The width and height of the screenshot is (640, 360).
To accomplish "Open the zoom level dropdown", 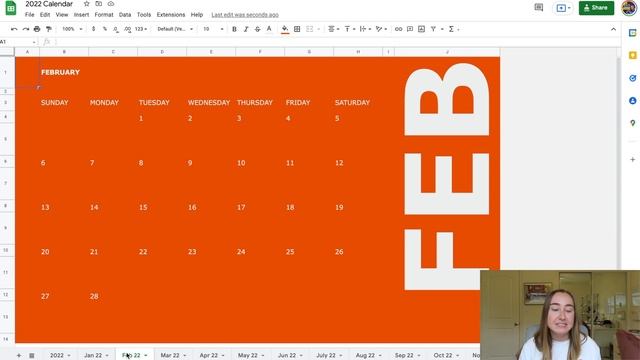I will (72, 29).
